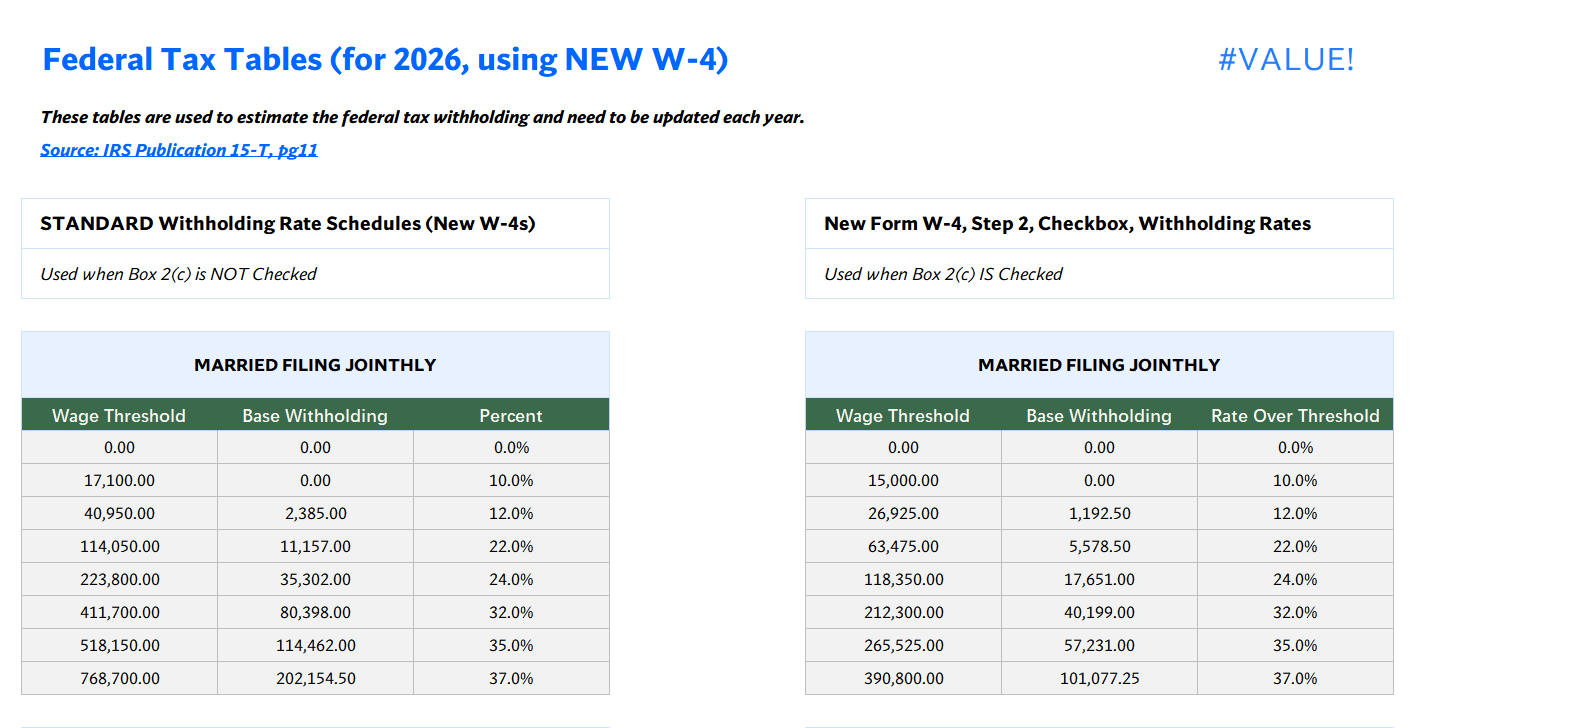Select rate cell in 390,800.00 row
The height and width of the screenshot is (728, 1581).
[x=1295, y=678]
